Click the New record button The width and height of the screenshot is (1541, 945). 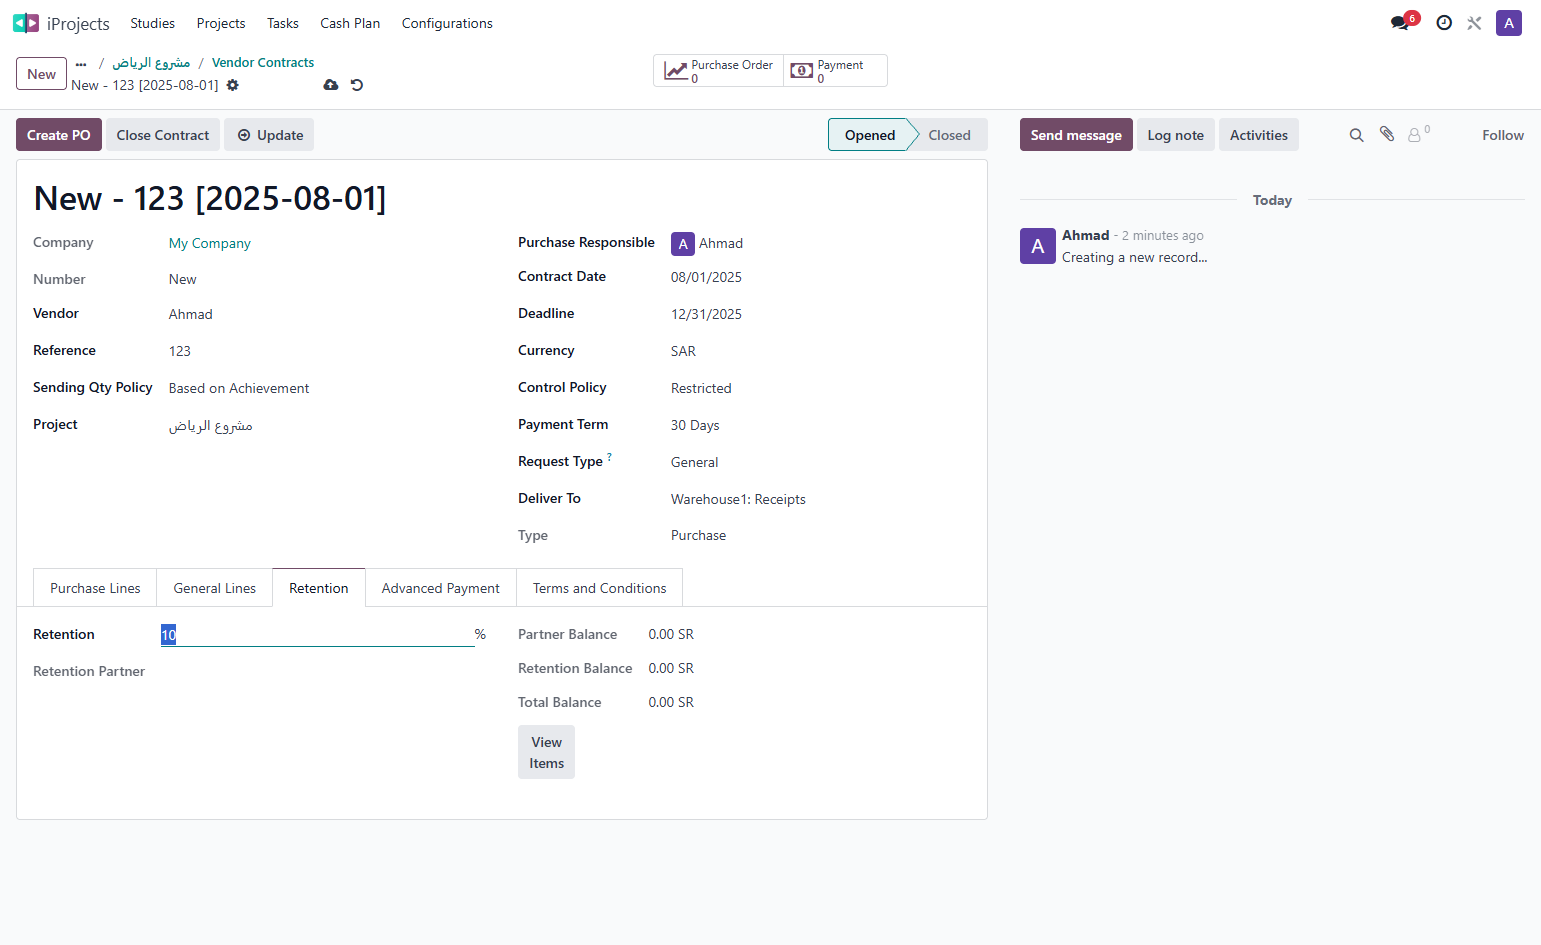pos(41,74)
